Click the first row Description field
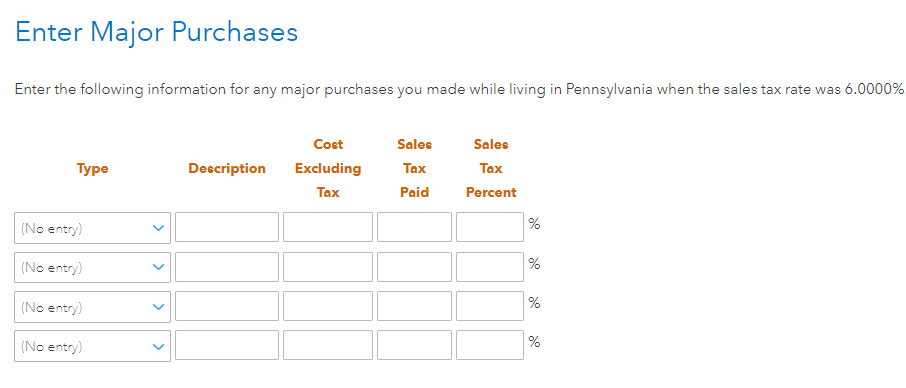The width and height of the screenshot is (906, 388). click(x=227, y=227)
